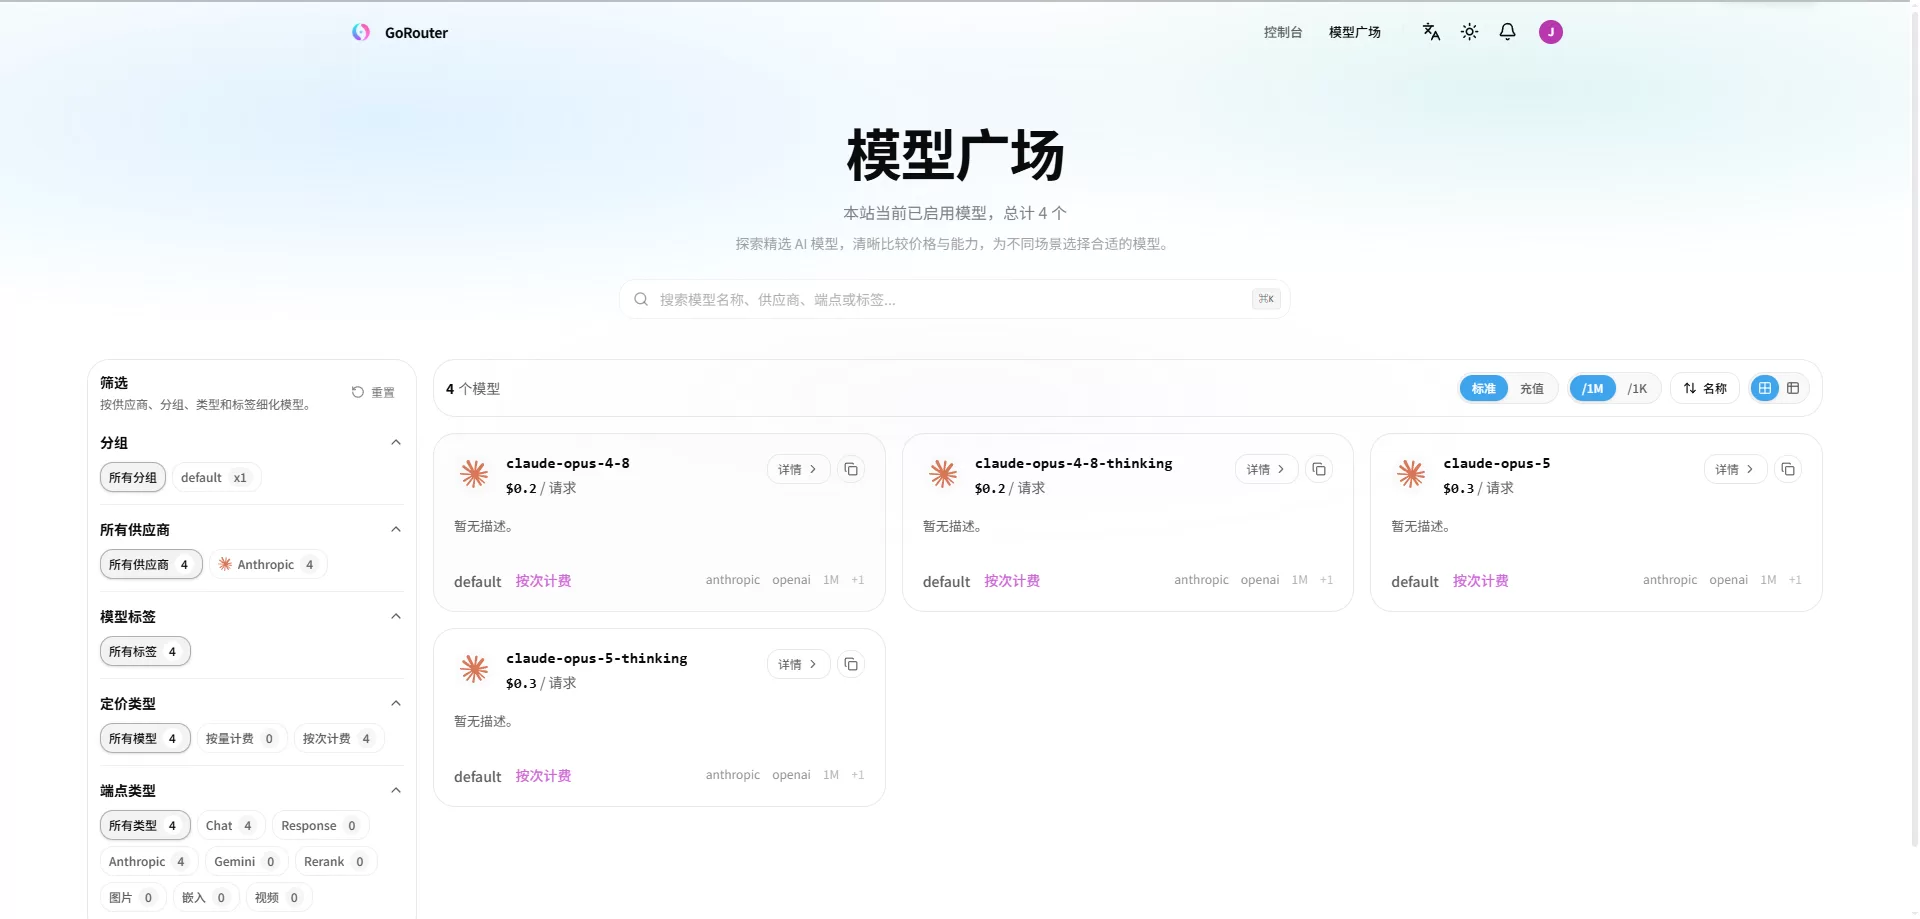Open the 控制台 navigation item
This screenshot has height=919, width=1920.
tap(1283, 32)
